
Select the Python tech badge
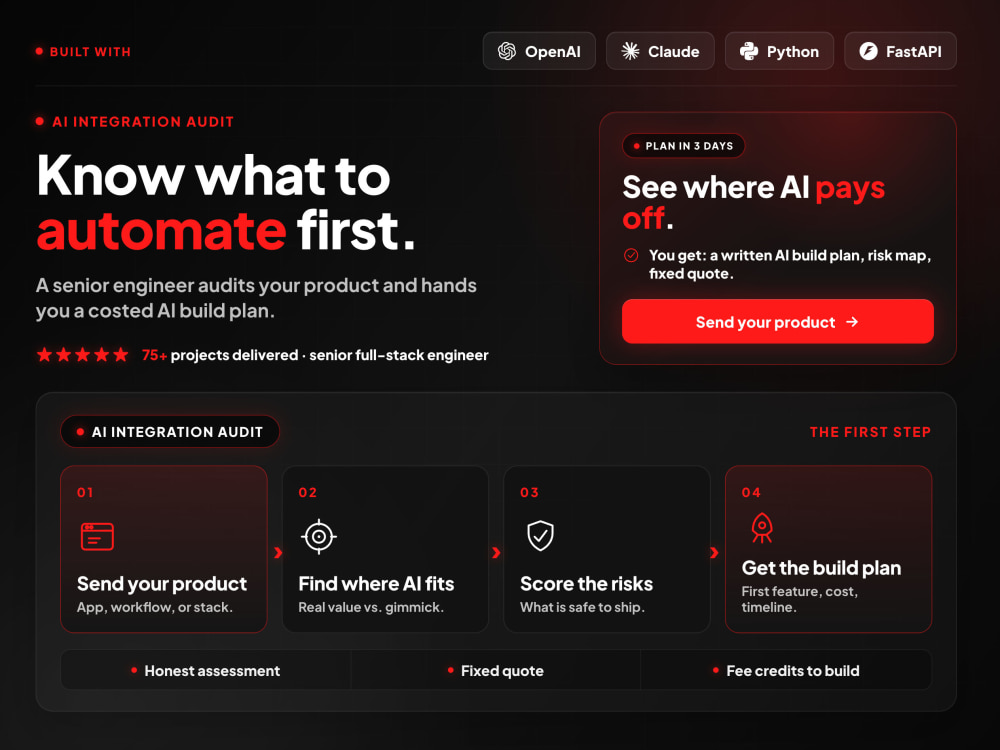coord(779,51)
